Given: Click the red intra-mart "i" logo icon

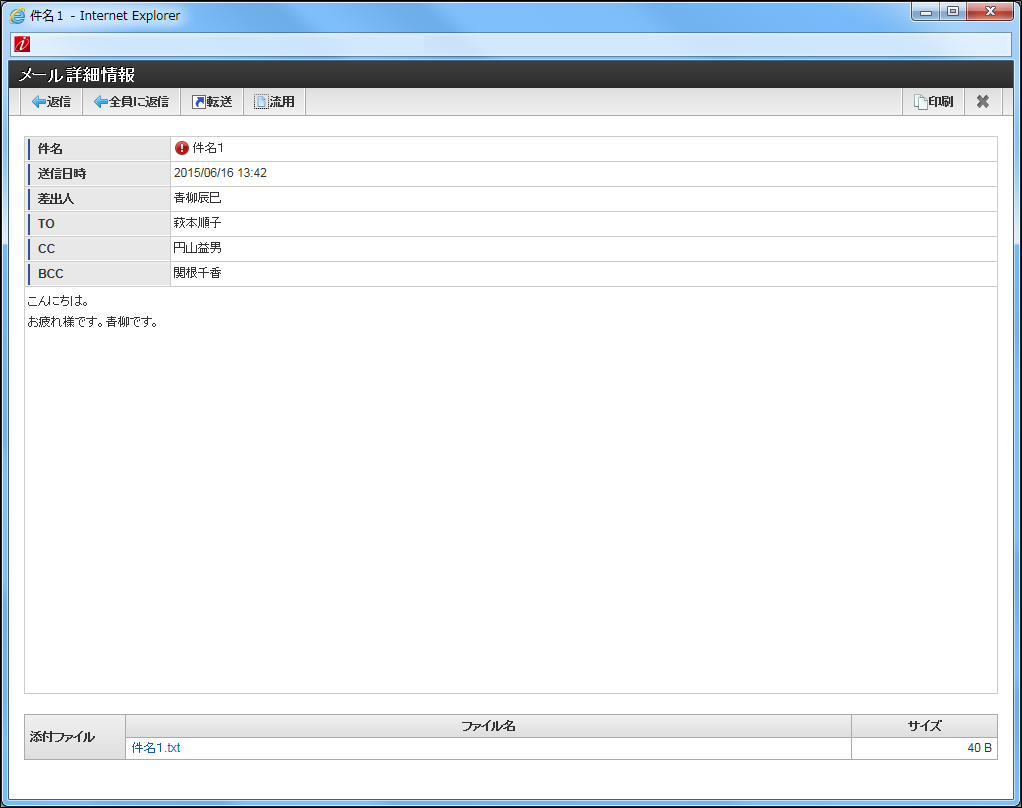Looking at the screenshot, I should [22, 44].
